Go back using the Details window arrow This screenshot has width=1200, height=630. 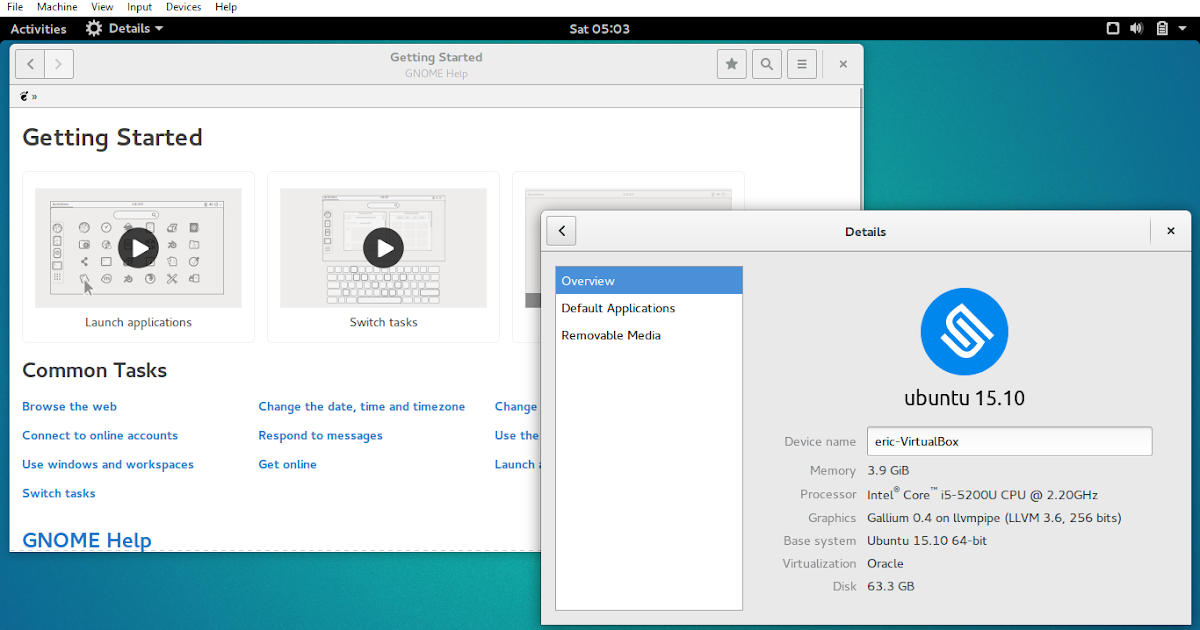561,231
